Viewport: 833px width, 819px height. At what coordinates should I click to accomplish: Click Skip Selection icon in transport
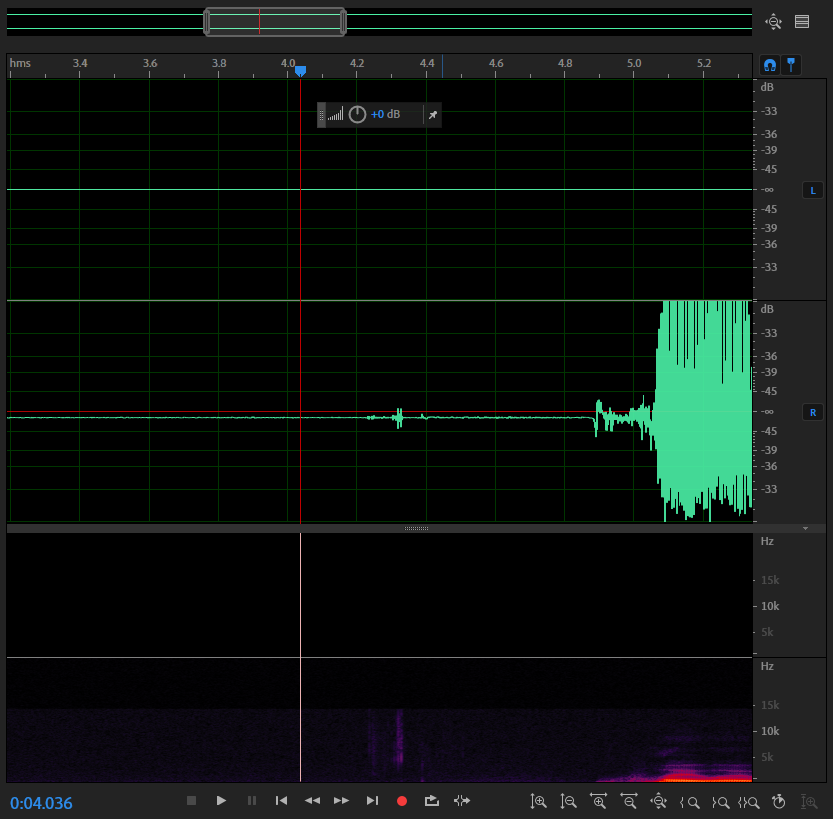pyautogui.click(x=461, y=801)
